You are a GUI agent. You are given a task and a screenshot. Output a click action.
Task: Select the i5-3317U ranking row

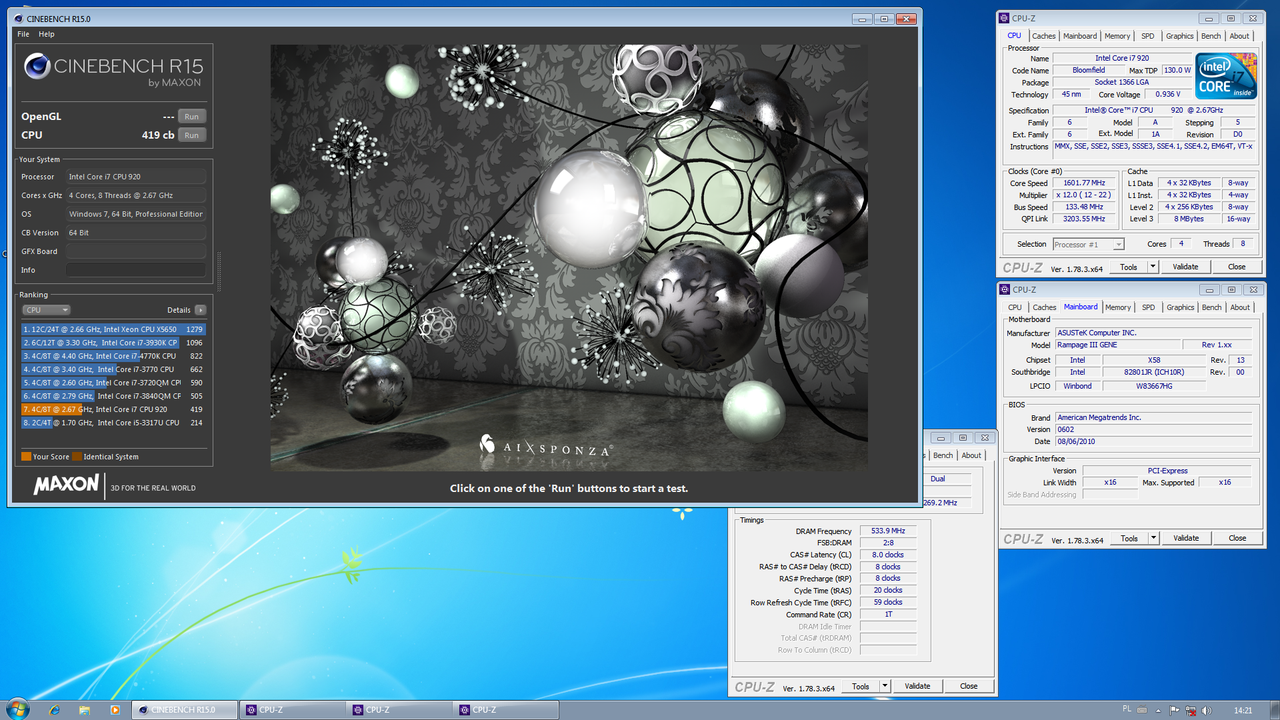(113, 423)
